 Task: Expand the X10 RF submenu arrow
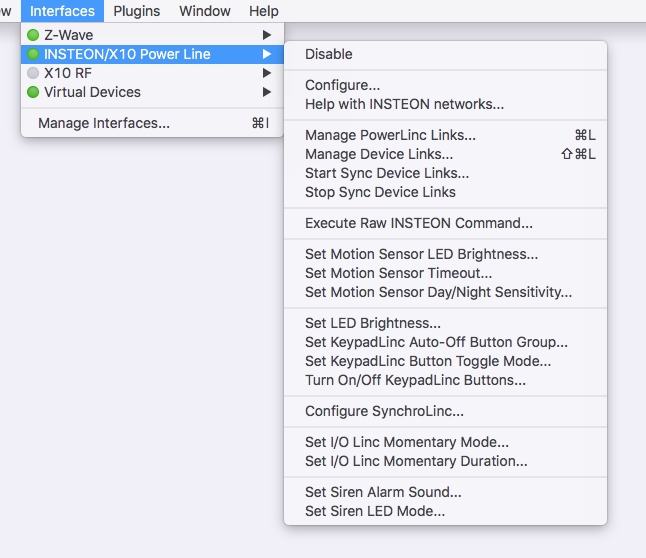tap(267, 73)
